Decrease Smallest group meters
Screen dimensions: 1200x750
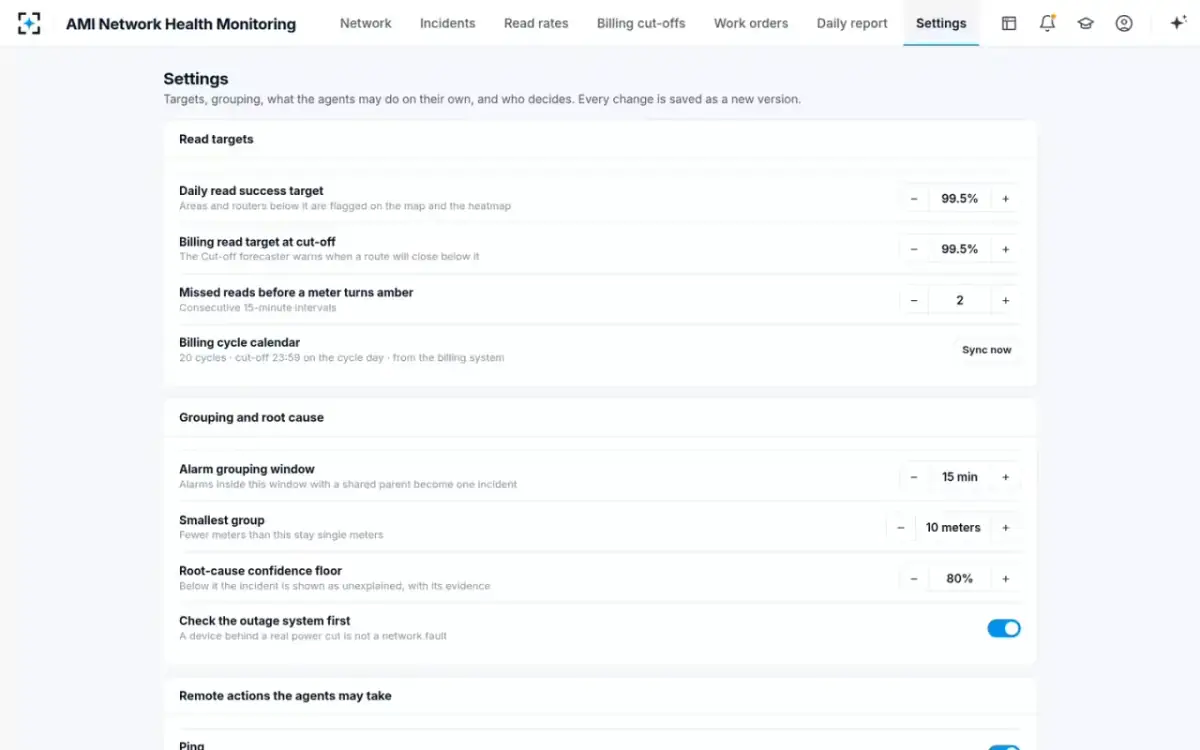pos(901,528)
